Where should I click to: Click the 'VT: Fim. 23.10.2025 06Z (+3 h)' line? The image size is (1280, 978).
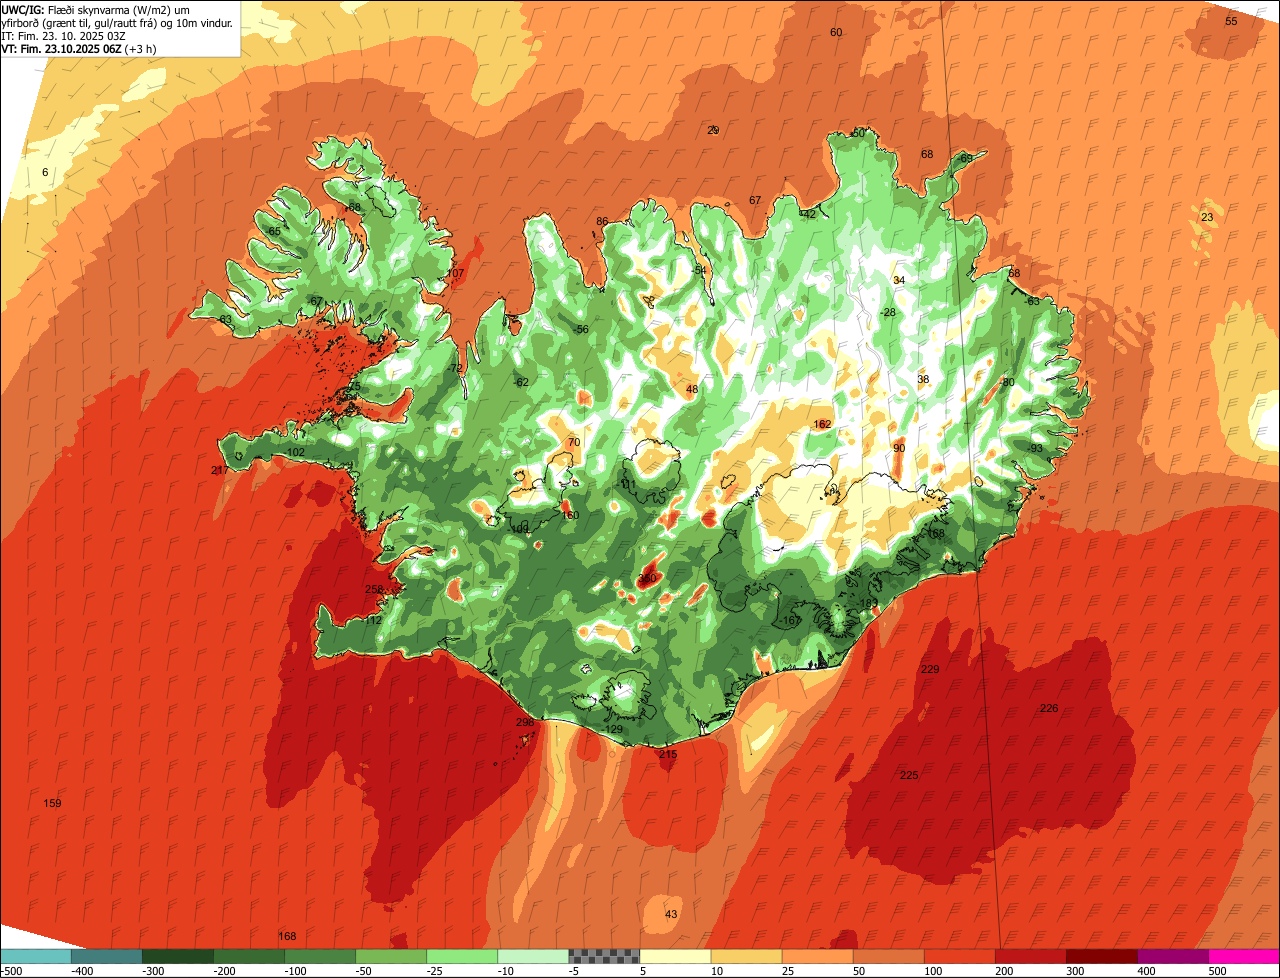tap(79, 49)
